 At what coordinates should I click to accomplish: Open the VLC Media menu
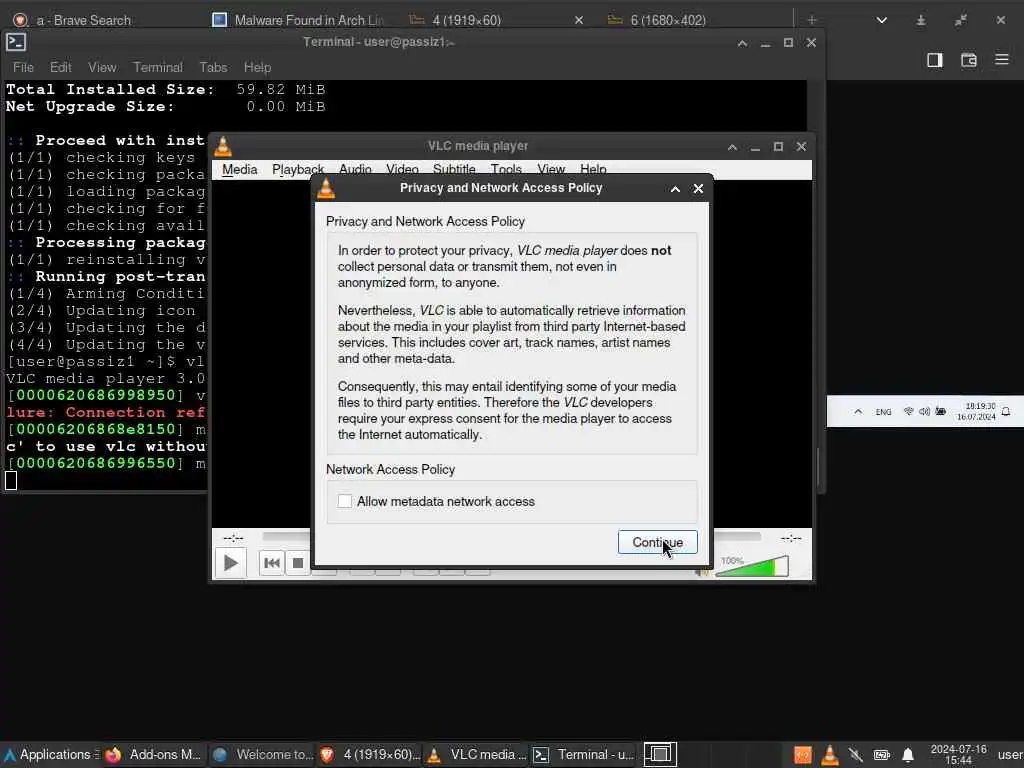click(240, 169)
